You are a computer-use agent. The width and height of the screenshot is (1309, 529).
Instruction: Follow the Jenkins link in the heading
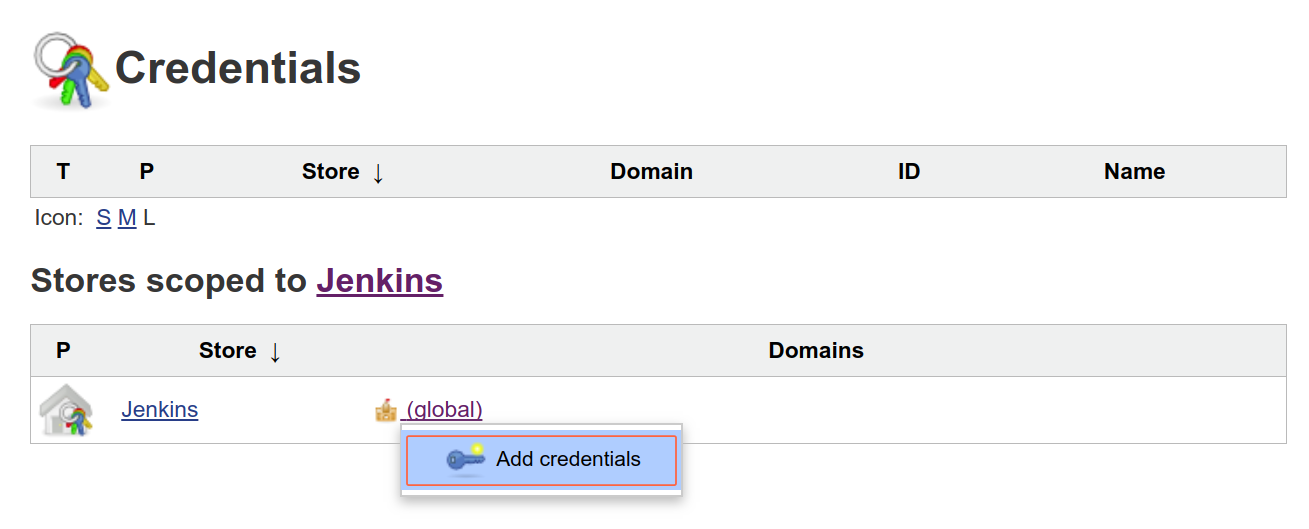point(379,281)
